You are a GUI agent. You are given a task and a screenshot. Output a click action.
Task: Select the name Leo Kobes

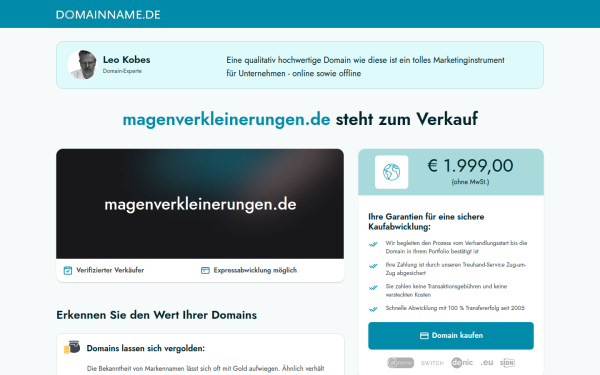[x=126, y=60]
